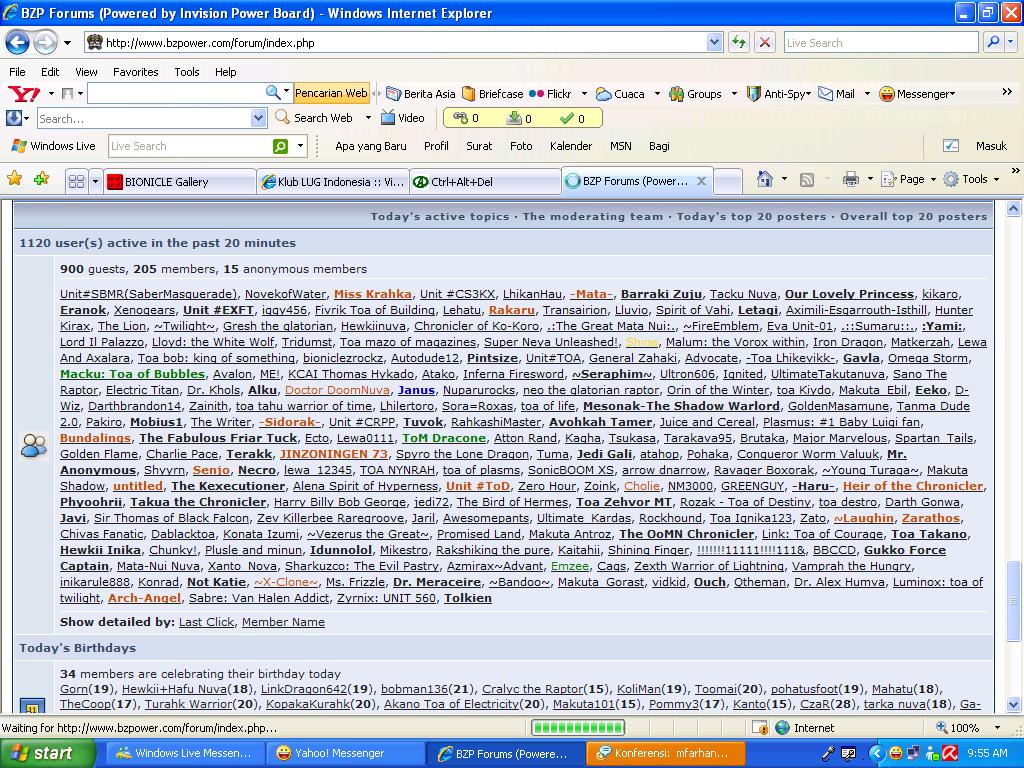Open Live Search options dropdown arrow
Screen dimensions: 1024x768
(x=1011, y=42)
